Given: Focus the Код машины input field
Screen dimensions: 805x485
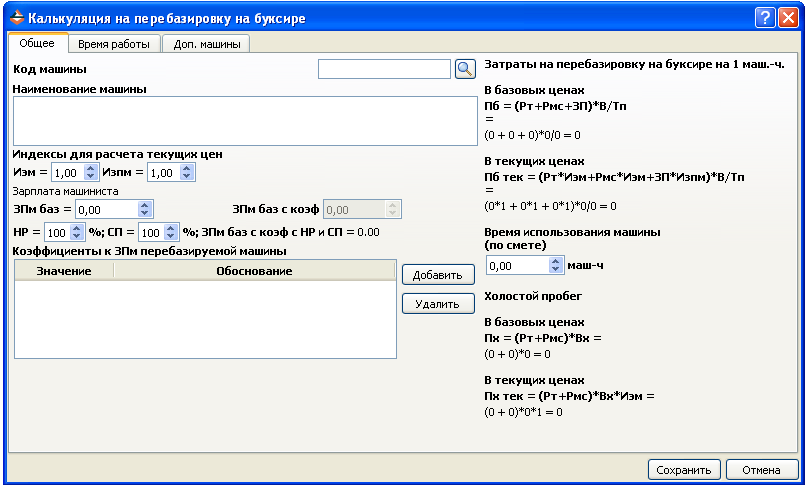Looking at the screenshot, I should 385,69.
